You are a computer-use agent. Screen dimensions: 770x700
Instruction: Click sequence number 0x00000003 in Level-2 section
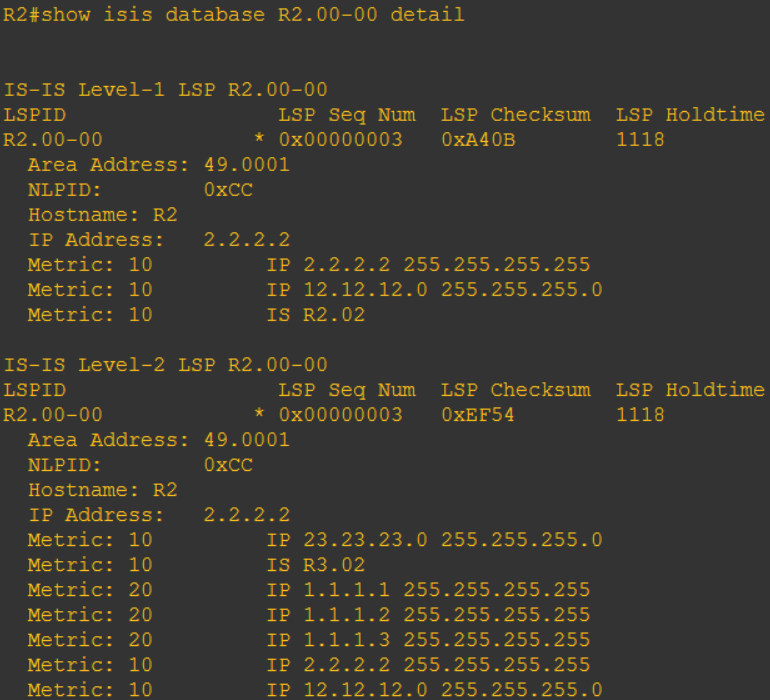340,415
